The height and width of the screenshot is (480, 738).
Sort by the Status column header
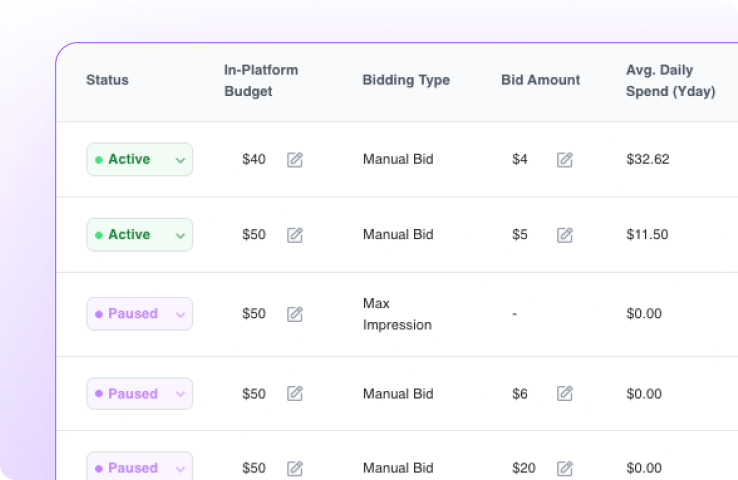pyautogui.click(x=107, y=80)
